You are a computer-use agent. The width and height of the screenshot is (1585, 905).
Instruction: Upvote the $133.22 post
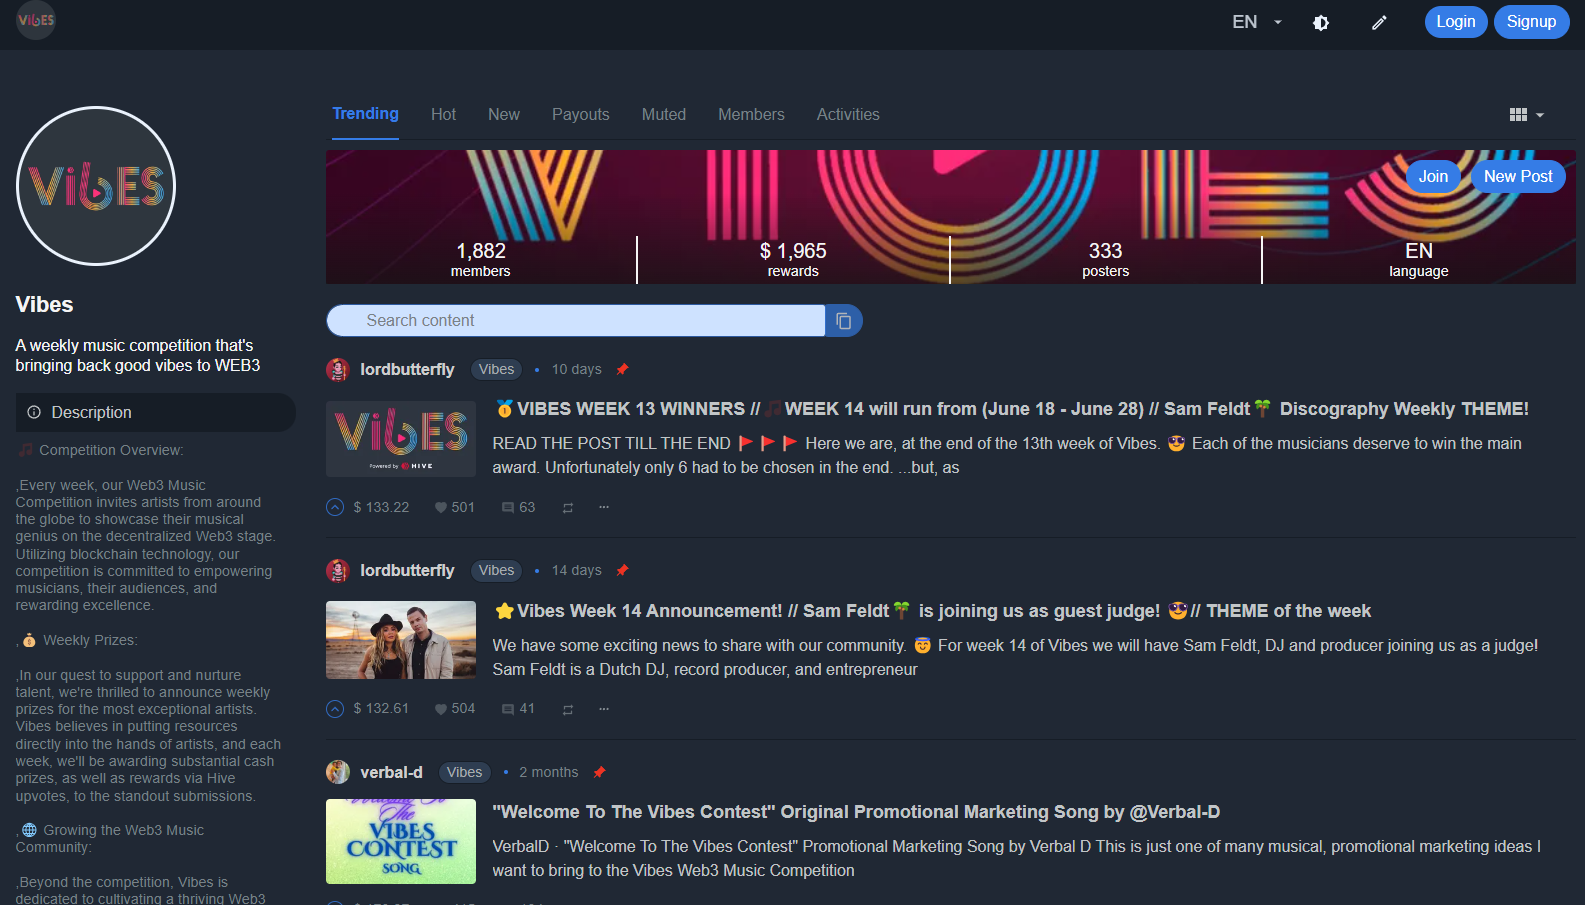point(335,507)
